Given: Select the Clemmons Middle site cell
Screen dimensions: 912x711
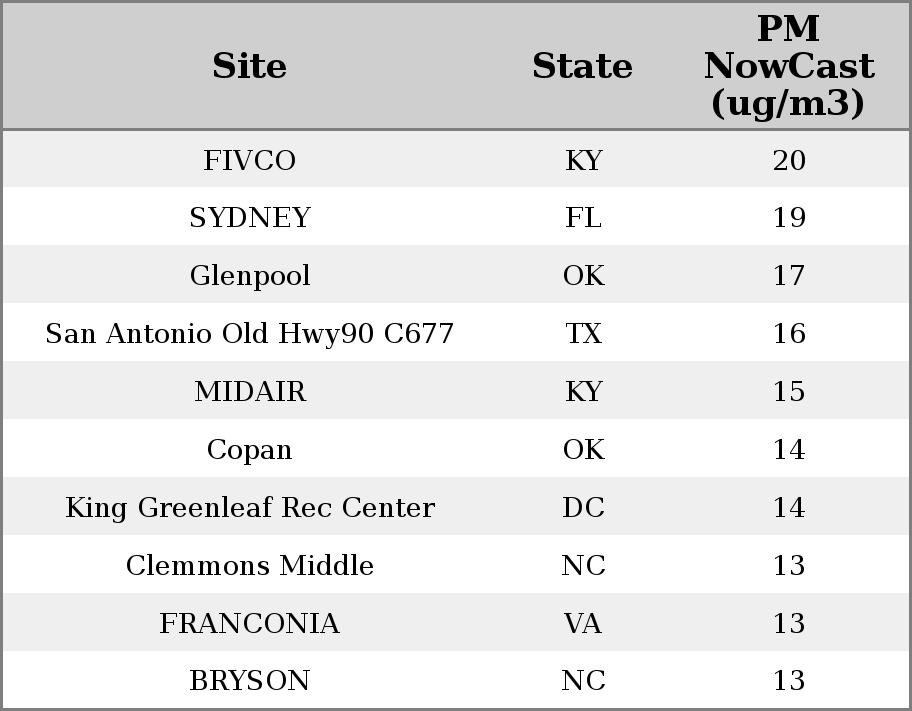Looking at the screenshot, I should (x=250, y=566).
